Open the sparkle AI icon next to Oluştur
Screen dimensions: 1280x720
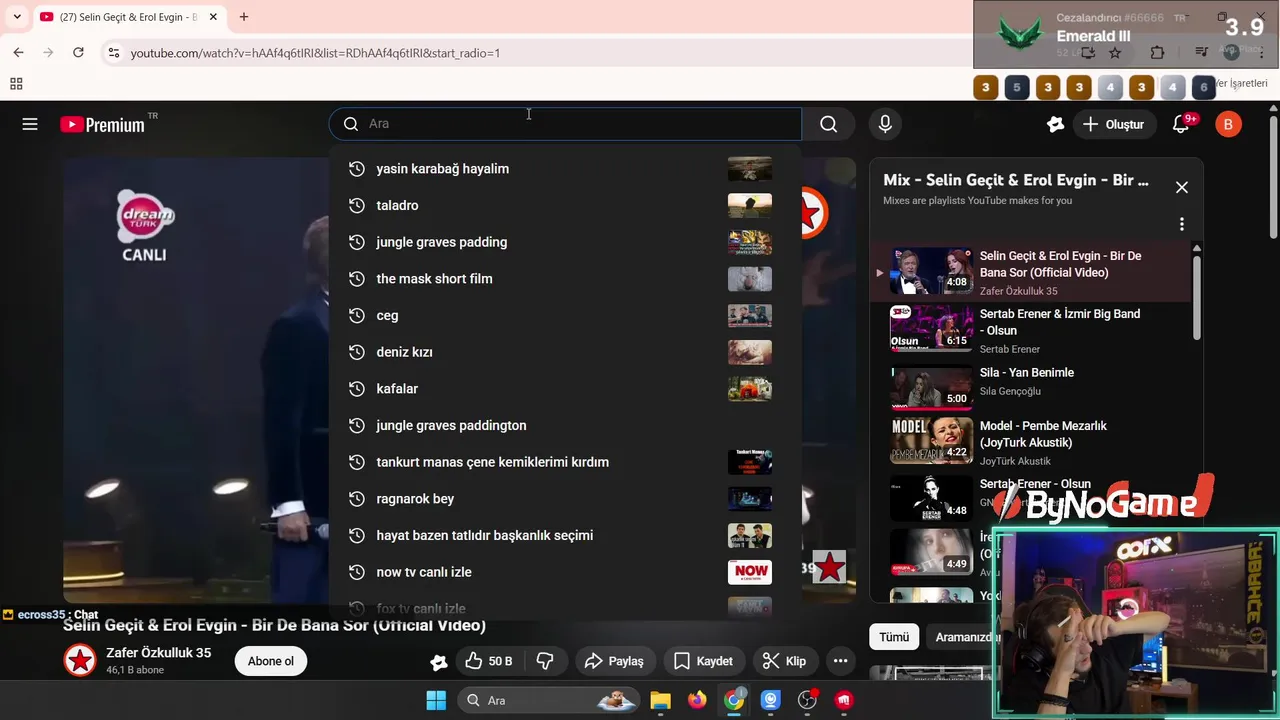pos(1055,124)
